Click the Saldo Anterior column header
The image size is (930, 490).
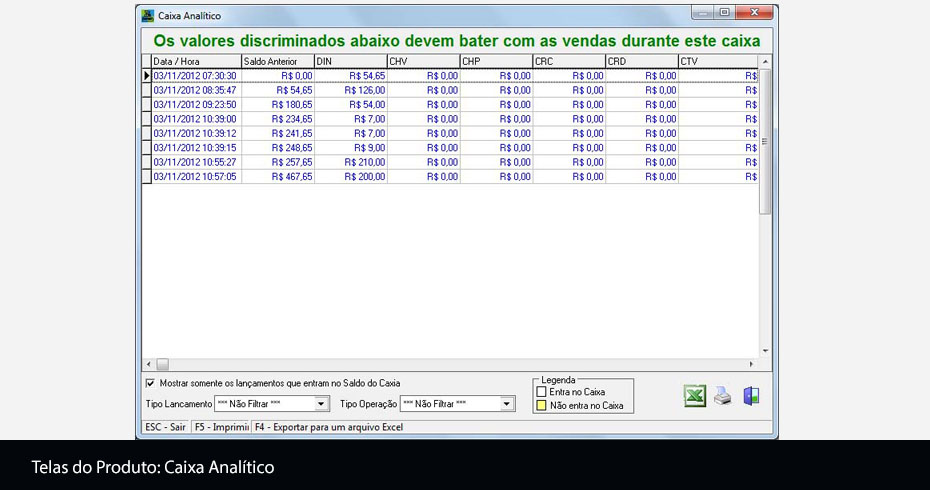[x=277, y=62]
